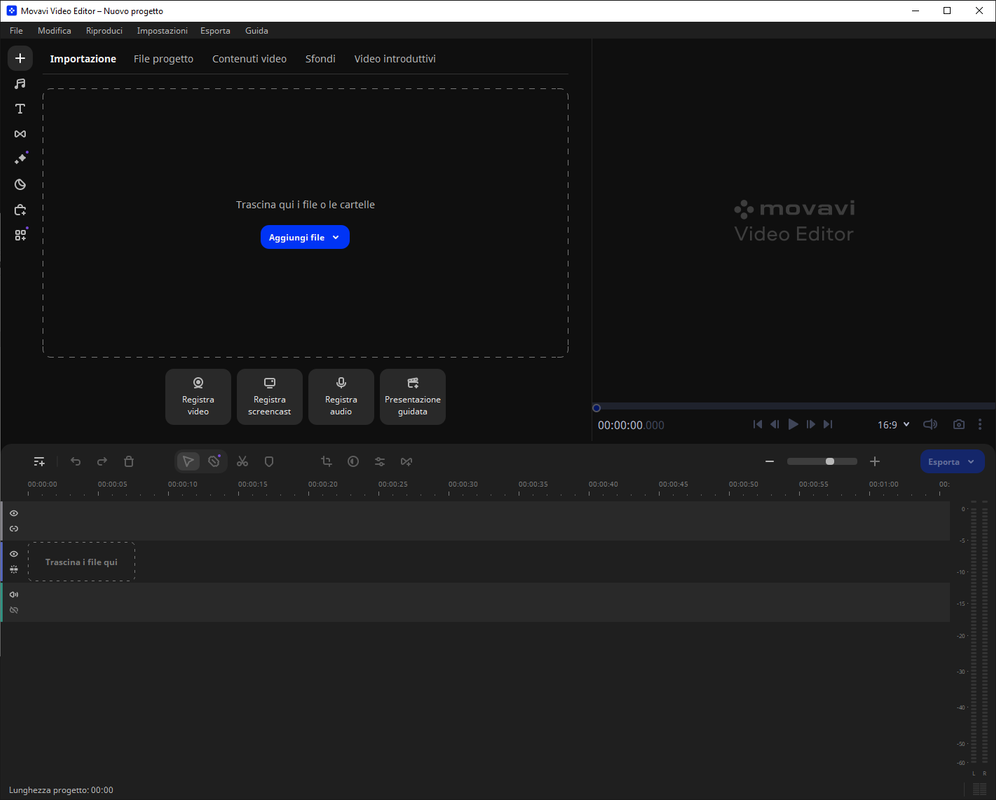Open the preview three-dot options menu
This screenshot has width=996, height=800.
(x=980, y=424)
